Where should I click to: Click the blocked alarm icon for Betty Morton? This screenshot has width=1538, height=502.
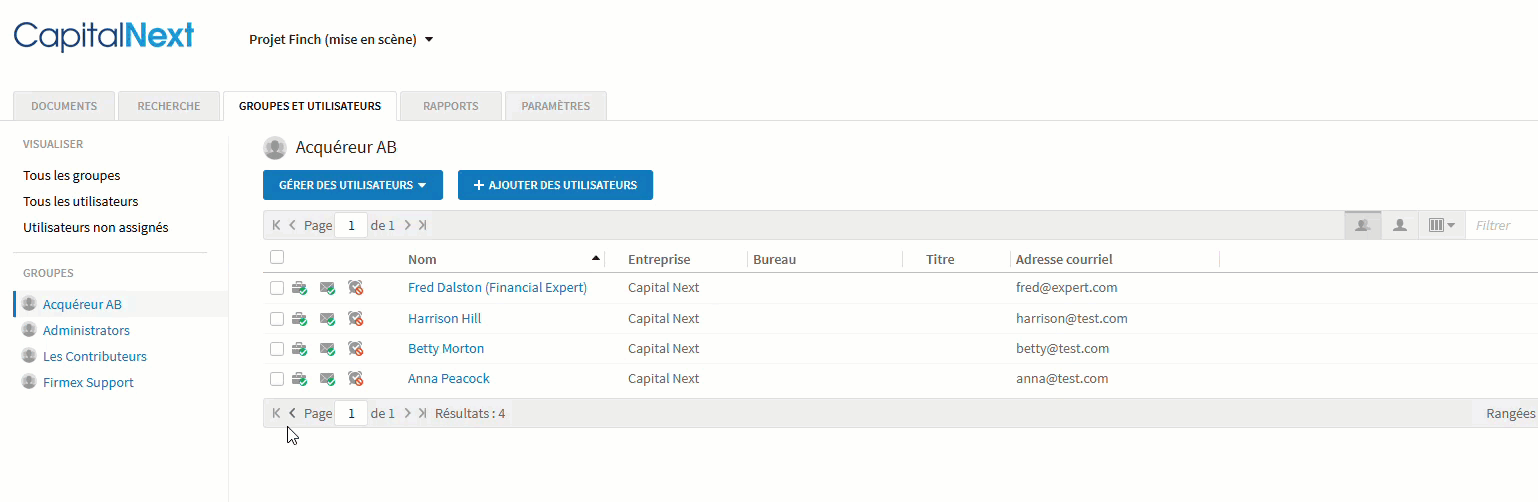pos(355,349)
